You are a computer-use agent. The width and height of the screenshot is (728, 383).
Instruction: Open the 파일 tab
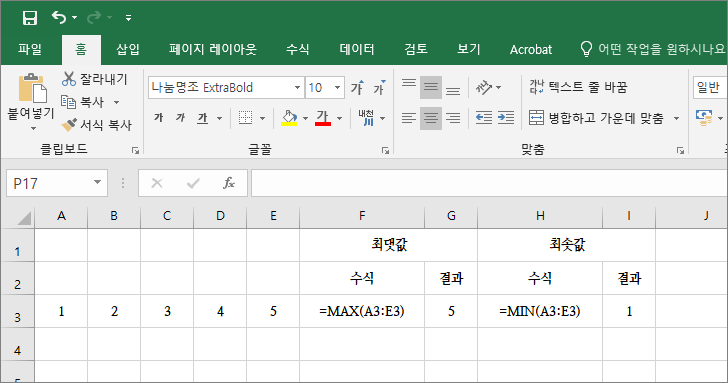coord(30,49)
